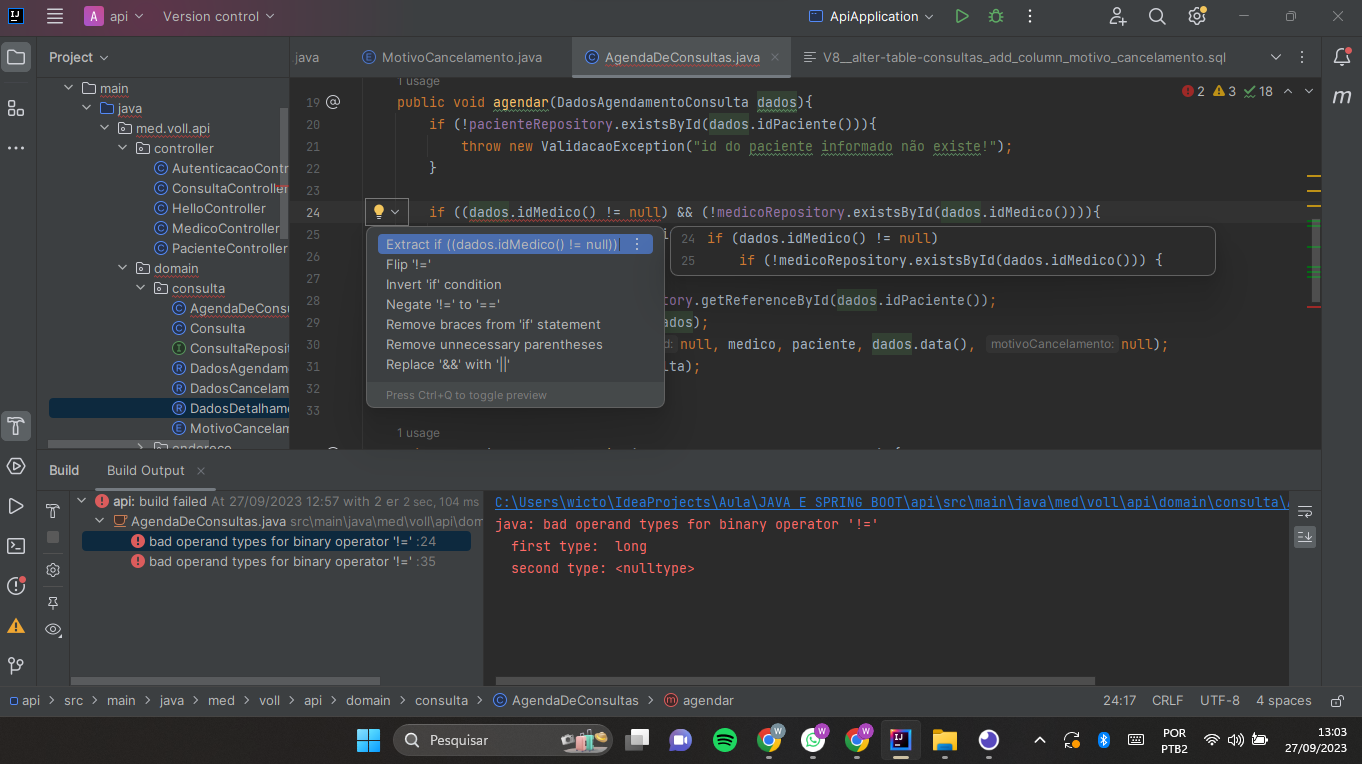Image resolution: width=1362 pixels, height=764 pixels.
Task: Switch to MotivoCancelamento.java tab
Action: point(451,57)
